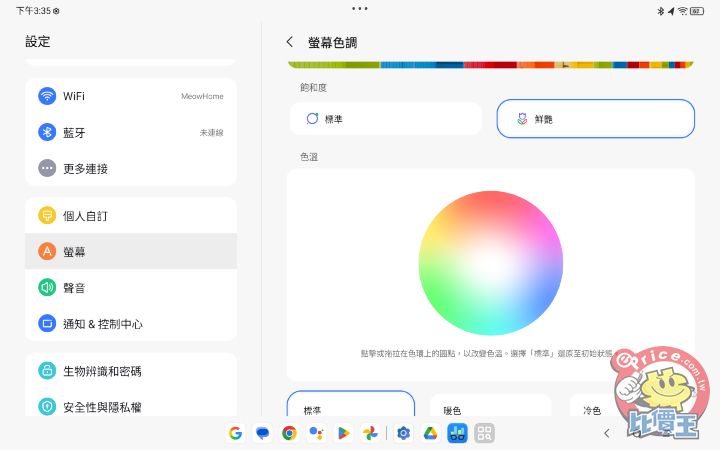
Task: Go back from 螢幕色調 page
Action: 289,42
